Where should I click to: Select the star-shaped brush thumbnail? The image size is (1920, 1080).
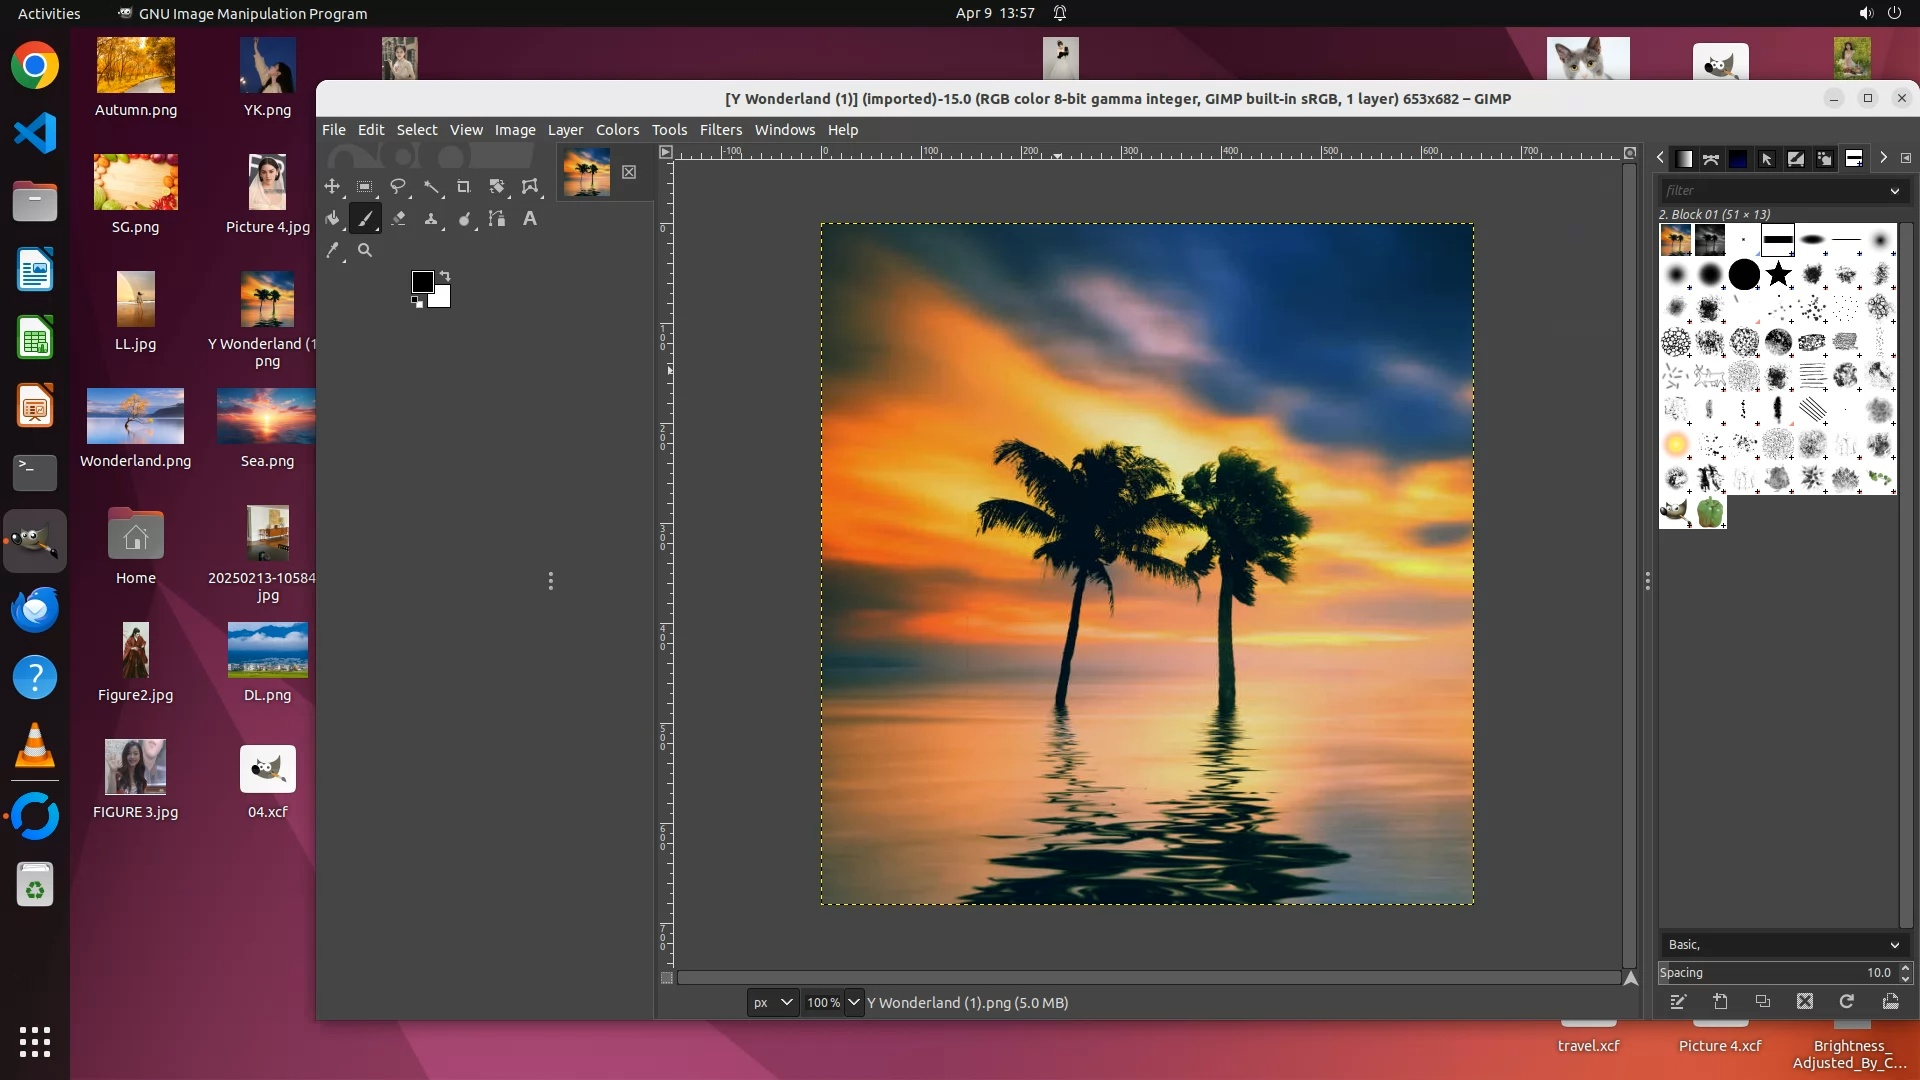pos(1778,274)
